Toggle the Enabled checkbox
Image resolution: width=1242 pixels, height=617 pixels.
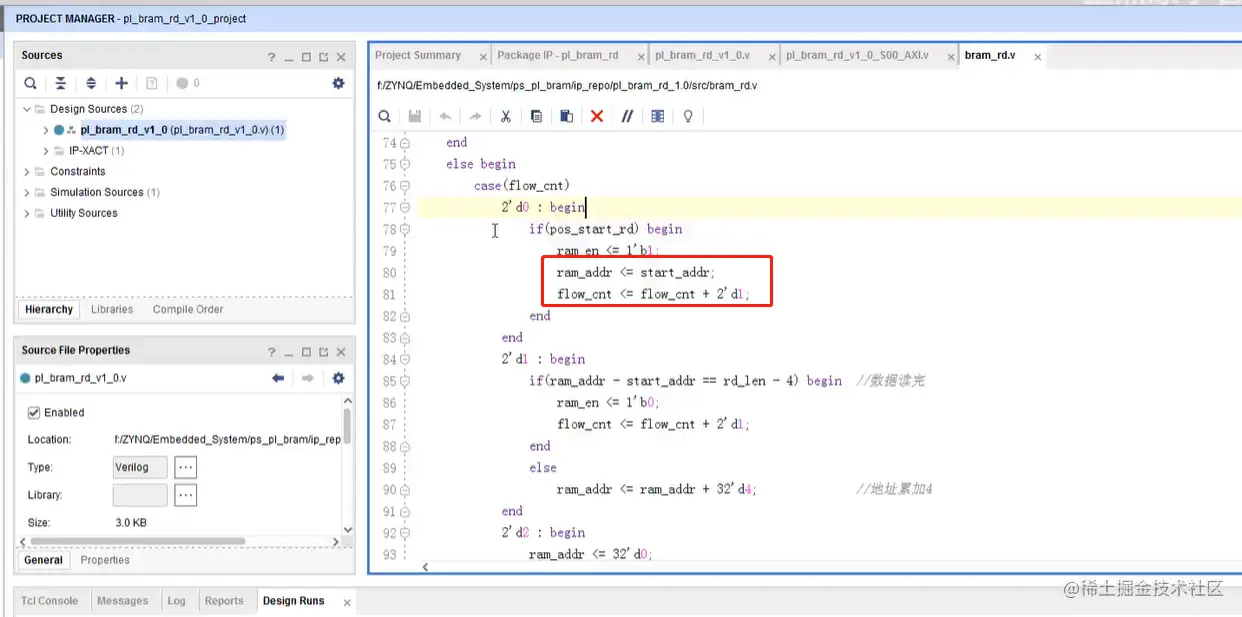pyautogui.click(x=34, y=412)
